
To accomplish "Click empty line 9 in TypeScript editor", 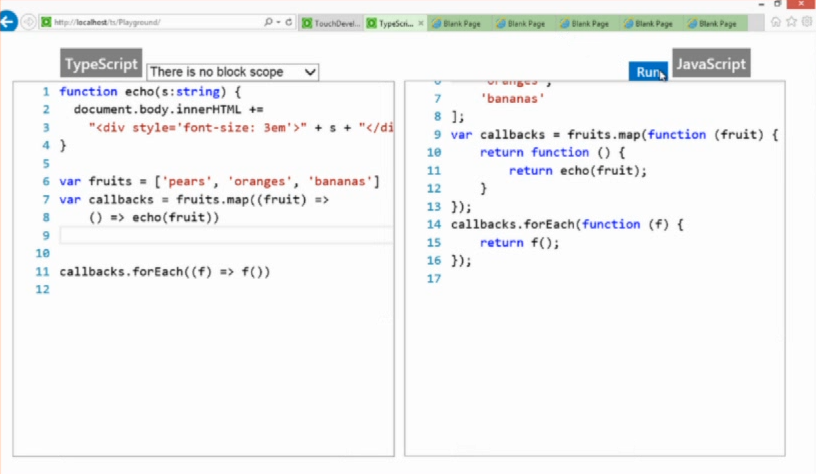I will click(226, 235).
